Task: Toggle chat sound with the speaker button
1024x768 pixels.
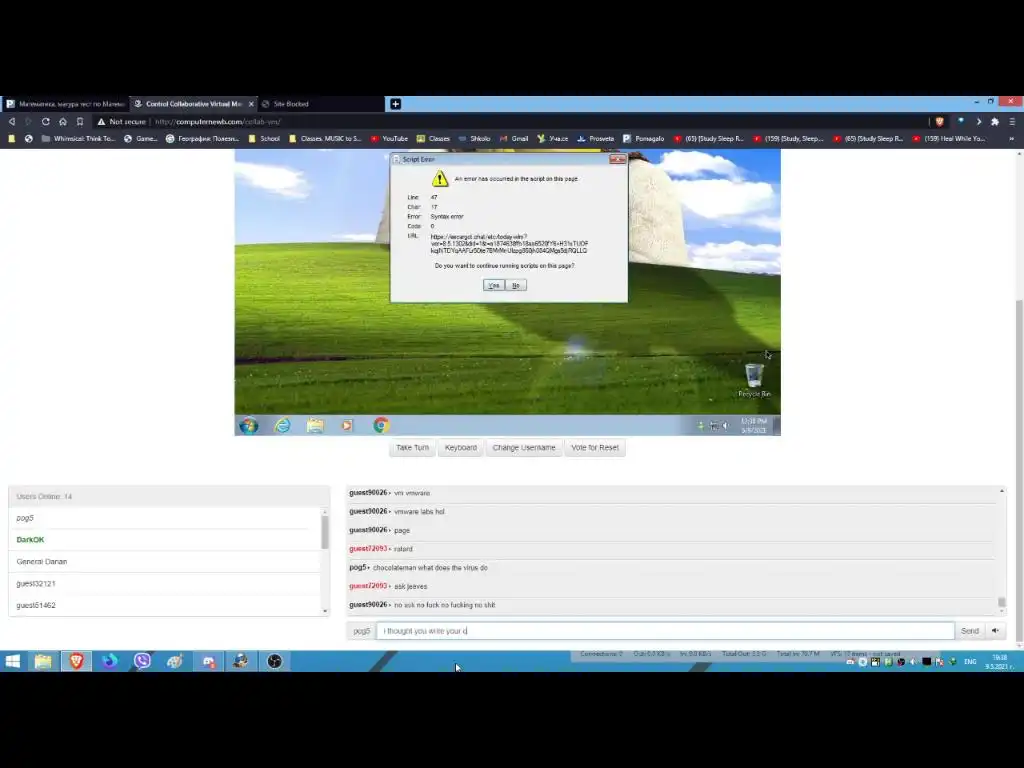Action: click(x=995, y=631)
